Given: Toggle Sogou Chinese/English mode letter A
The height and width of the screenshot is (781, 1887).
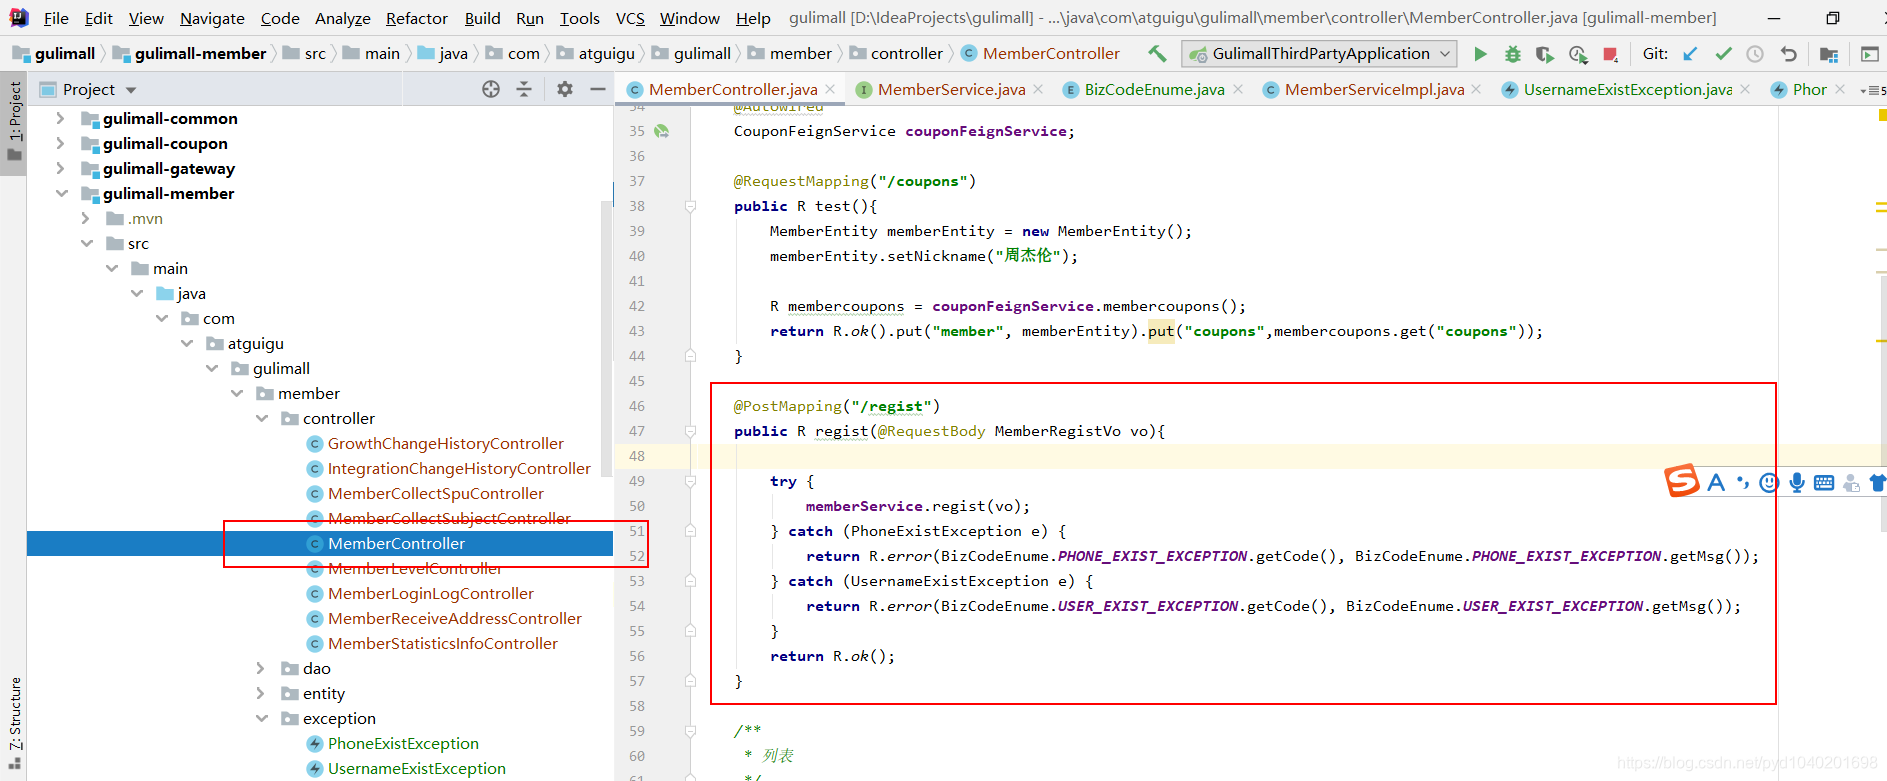Looking at the screenshot, I should pyautogui.click(x=1716, y=483).
